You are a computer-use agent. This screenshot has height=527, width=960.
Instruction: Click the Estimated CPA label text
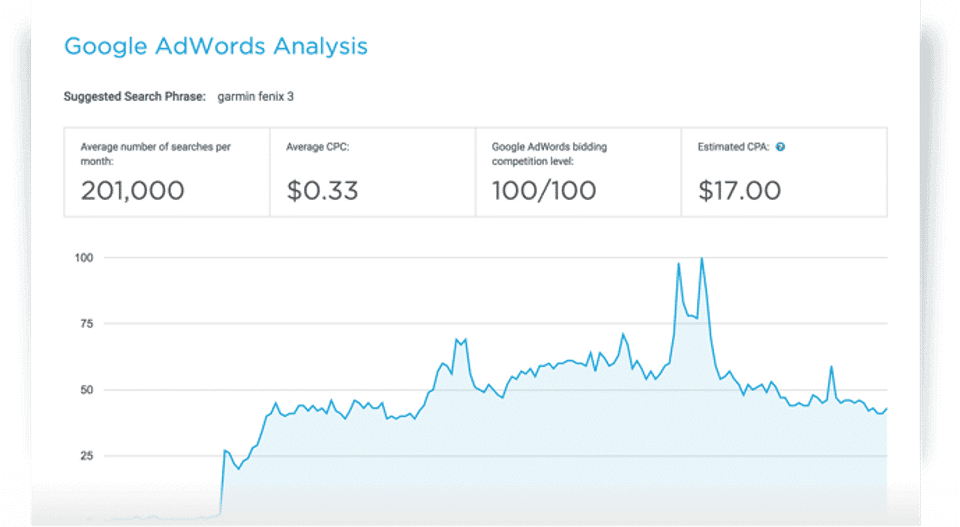pyautogui.click(x=734, y=147)
